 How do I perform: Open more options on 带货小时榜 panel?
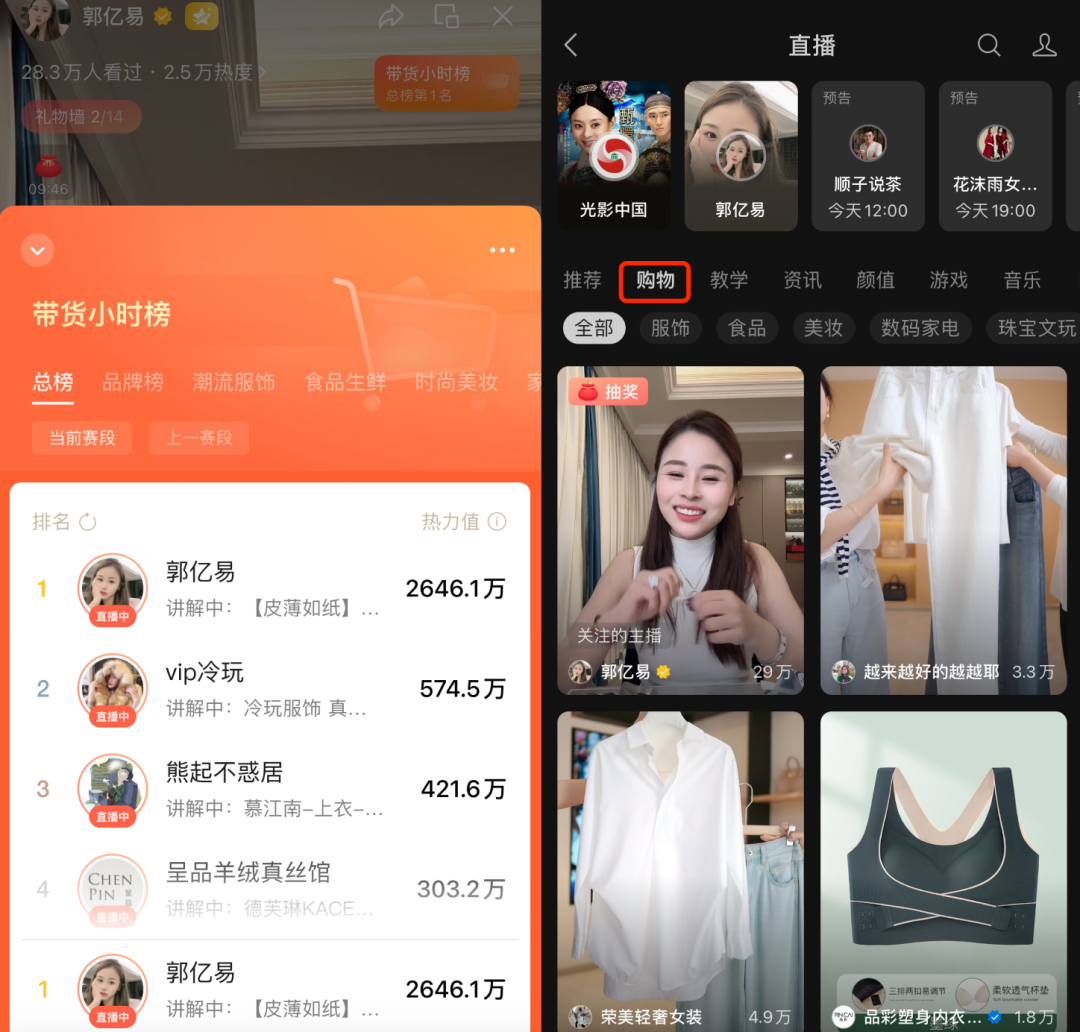(x=502, y=250)
